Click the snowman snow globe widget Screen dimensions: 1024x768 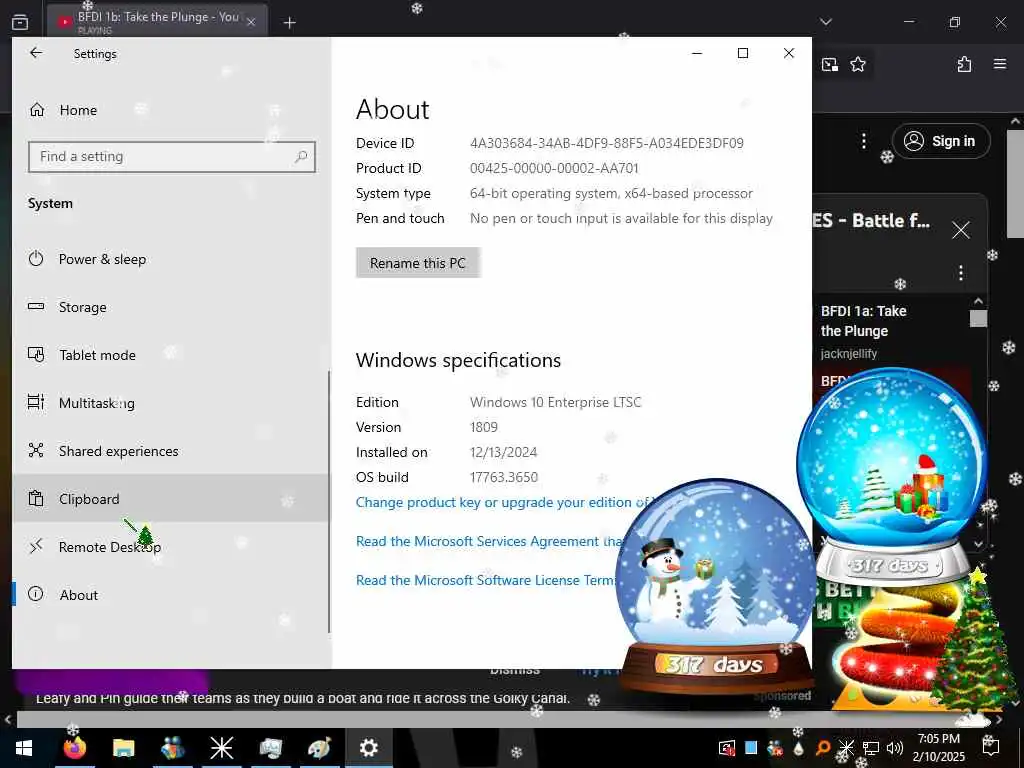(714, 586)
